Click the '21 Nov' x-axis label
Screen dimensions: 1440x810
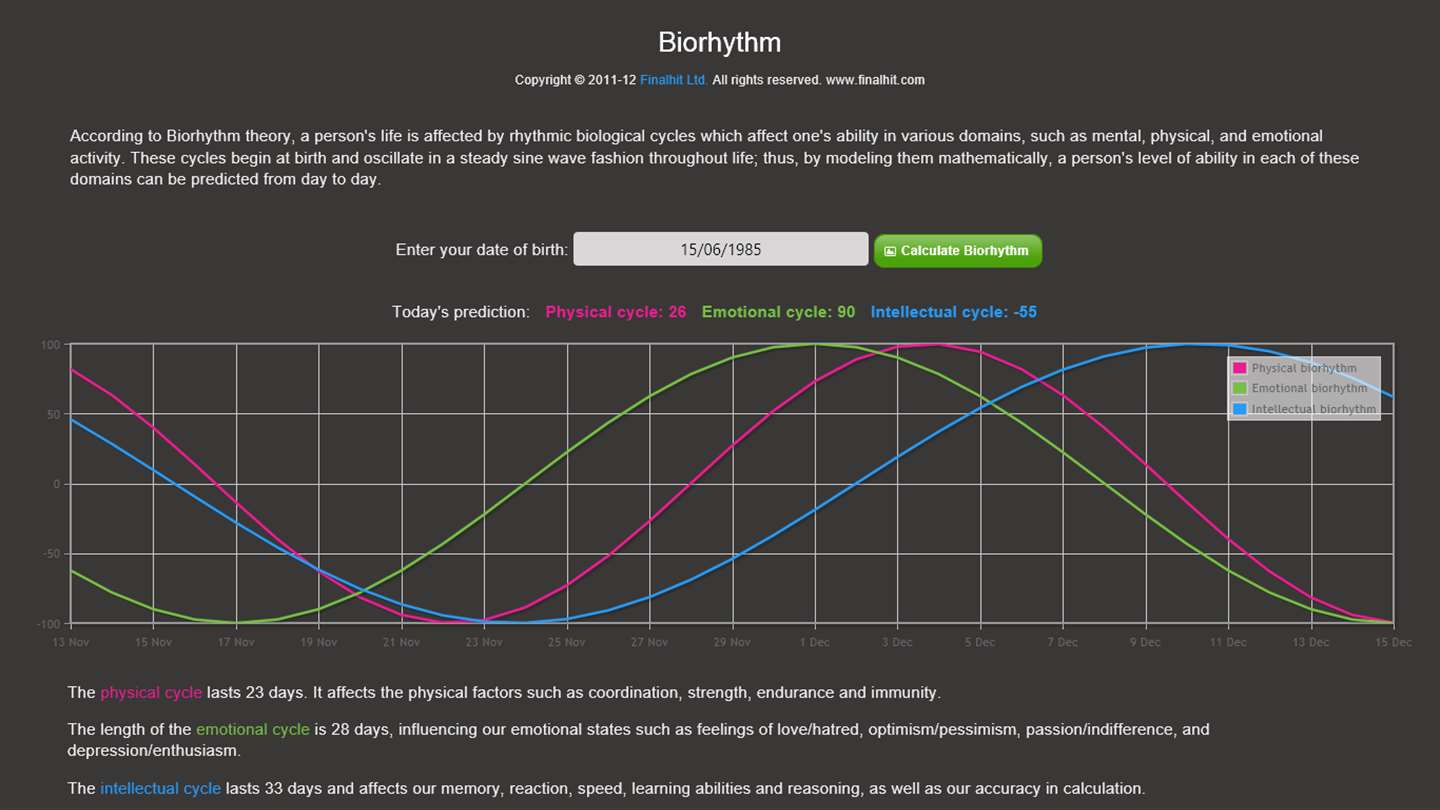click(x=402, y=642)
